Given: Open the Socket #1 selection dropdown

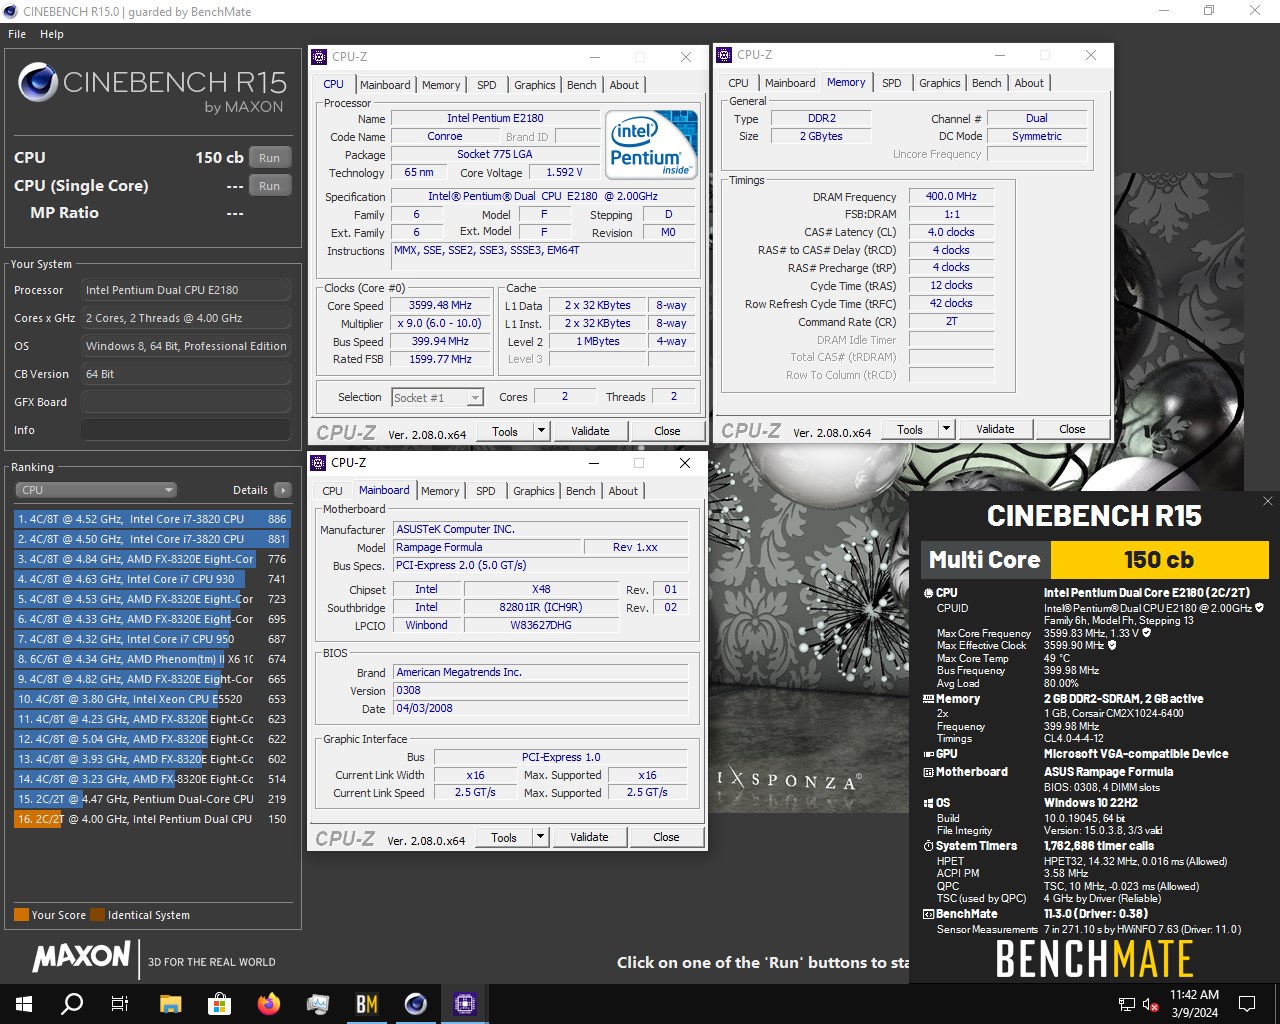Looking at the screenshot, I should [438, 397].
